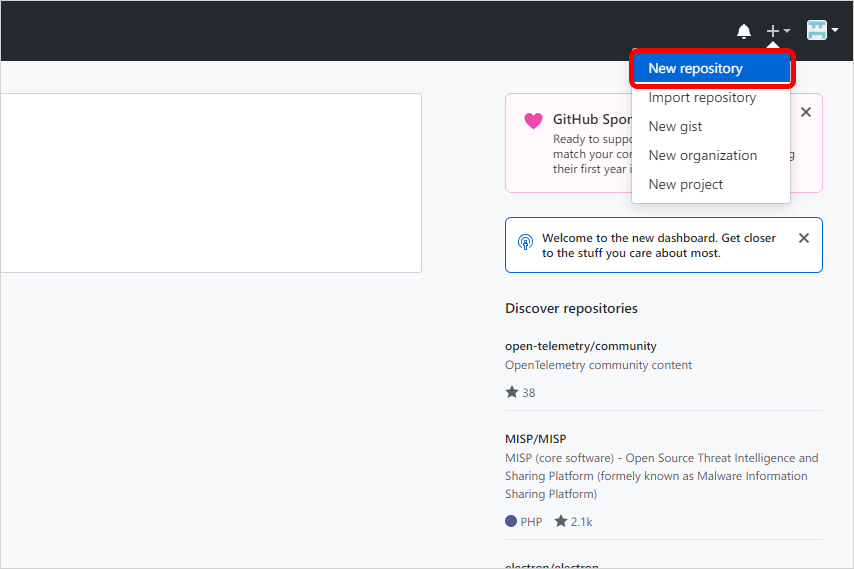This screenshot has height=569, width=854.
Task: Open the notifications bell
Action: tap(743, 31)
